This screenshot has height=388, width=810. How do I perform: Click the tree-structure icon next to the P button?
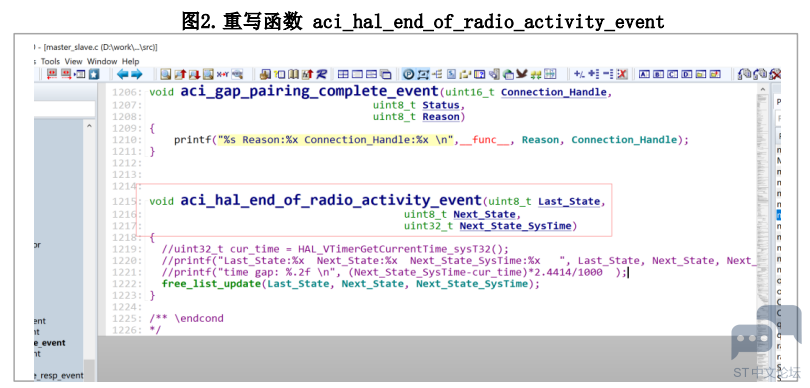437,74
